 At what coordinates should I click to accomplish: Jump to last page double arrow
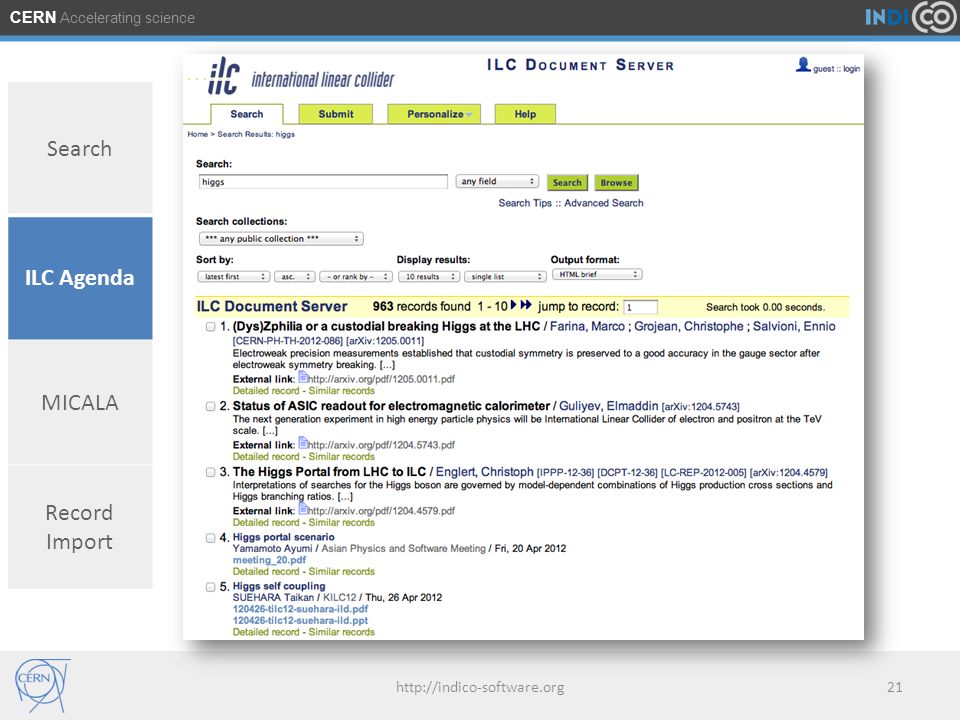pos(525,305)
